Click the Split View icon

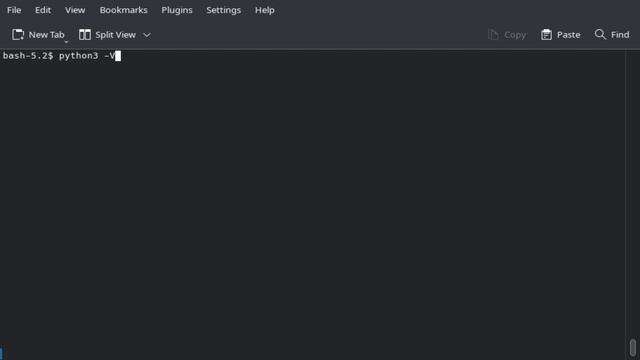tap(84, 35)
